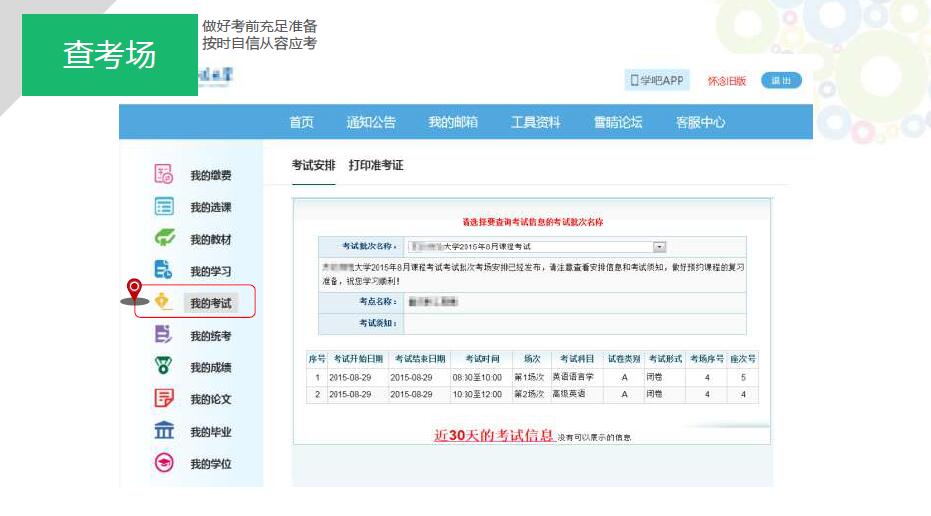This screenshot has width=931, height=516.
Task: Click the 考试开始日期 column header
Action: pyautogui.click(x=358, y=359)
